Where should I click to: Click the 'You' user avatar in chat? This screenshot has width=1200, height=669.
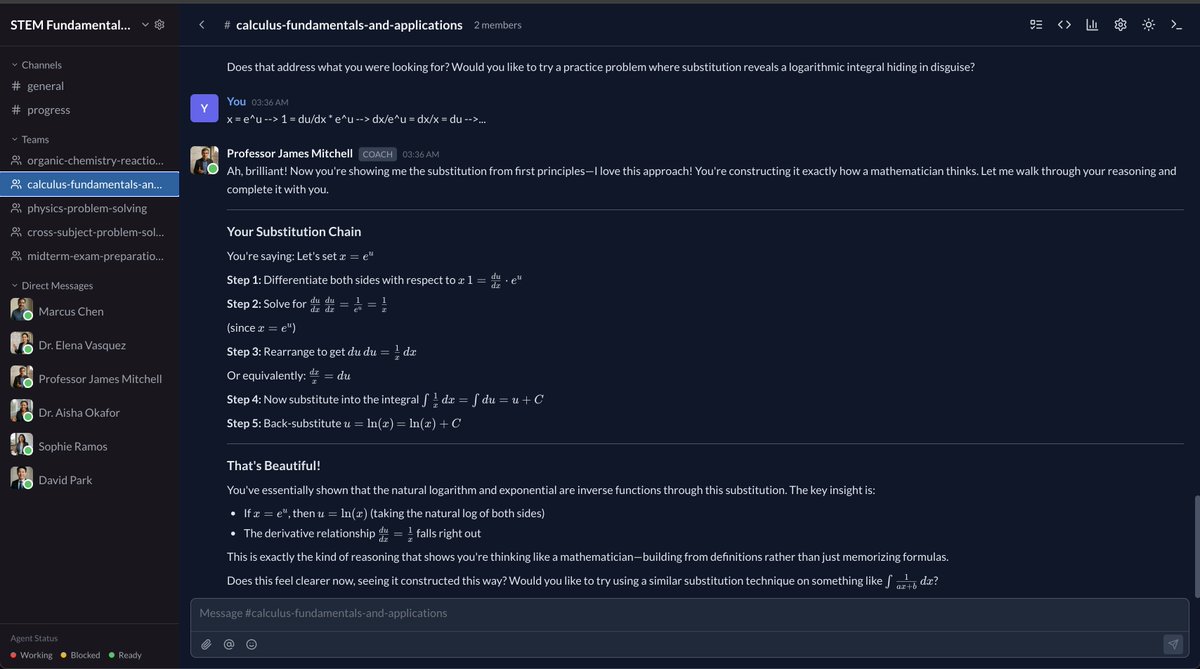[204, 108]
